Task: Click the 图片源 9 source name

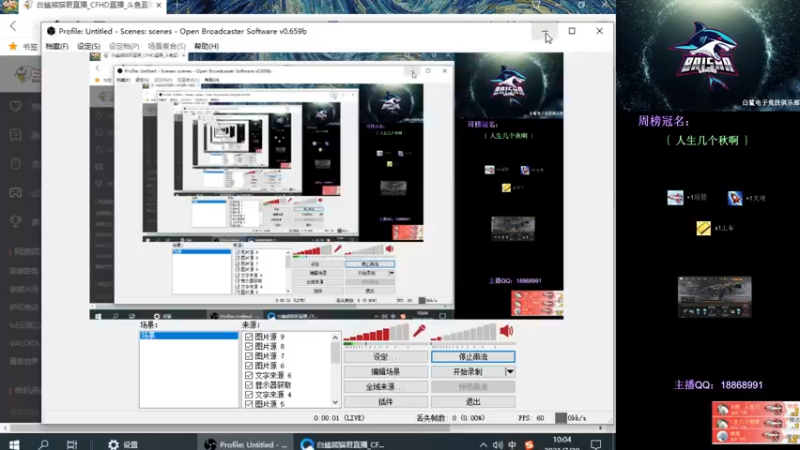Action: pyautogui.click(x=269, y=337)
